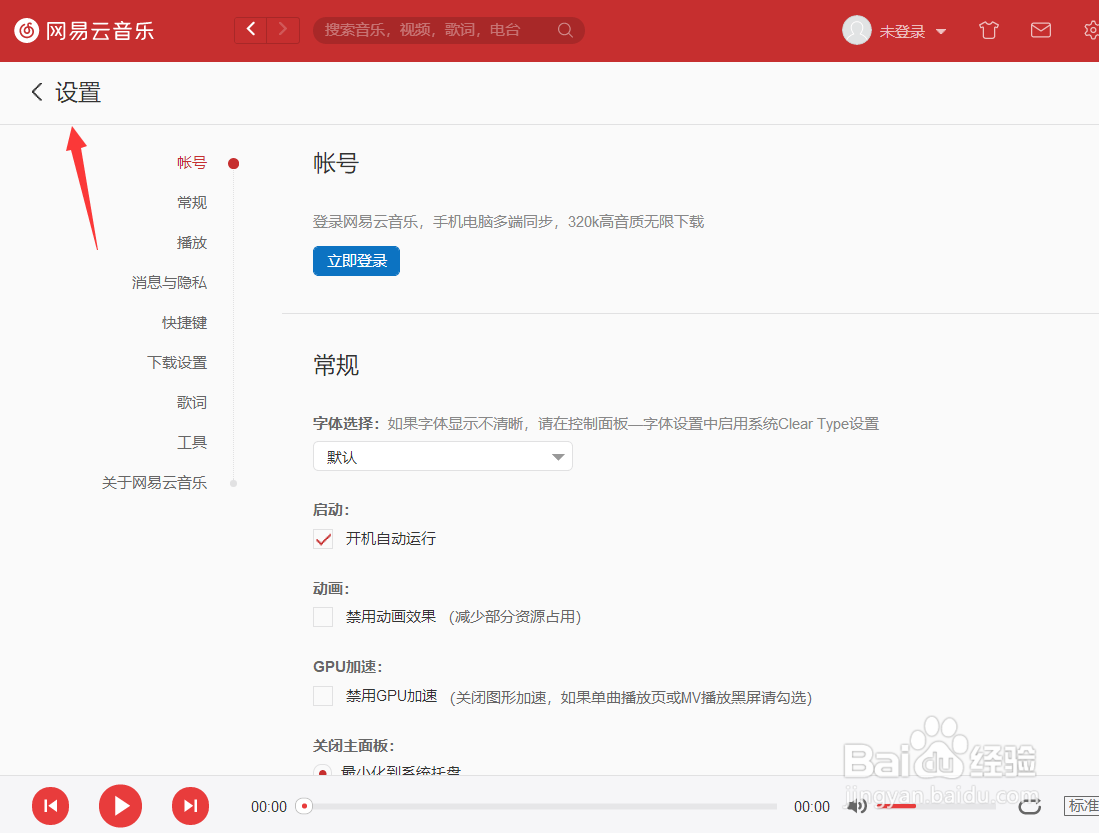Open the 标准 audio quality selector

pos(1083,806)
